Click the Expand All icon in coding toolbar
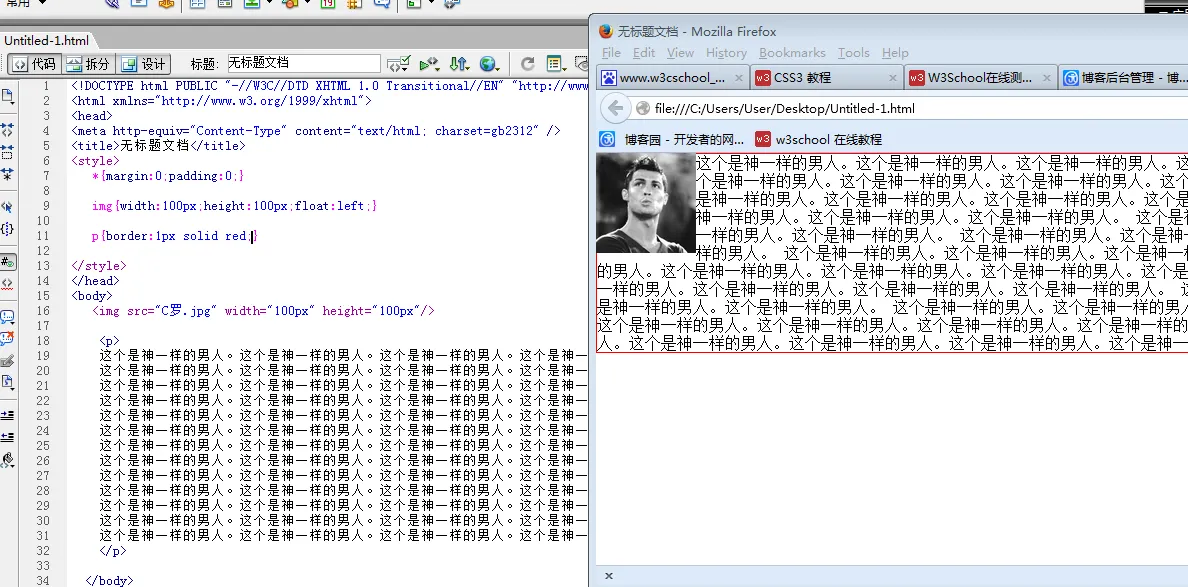 (x=8, y=173)
